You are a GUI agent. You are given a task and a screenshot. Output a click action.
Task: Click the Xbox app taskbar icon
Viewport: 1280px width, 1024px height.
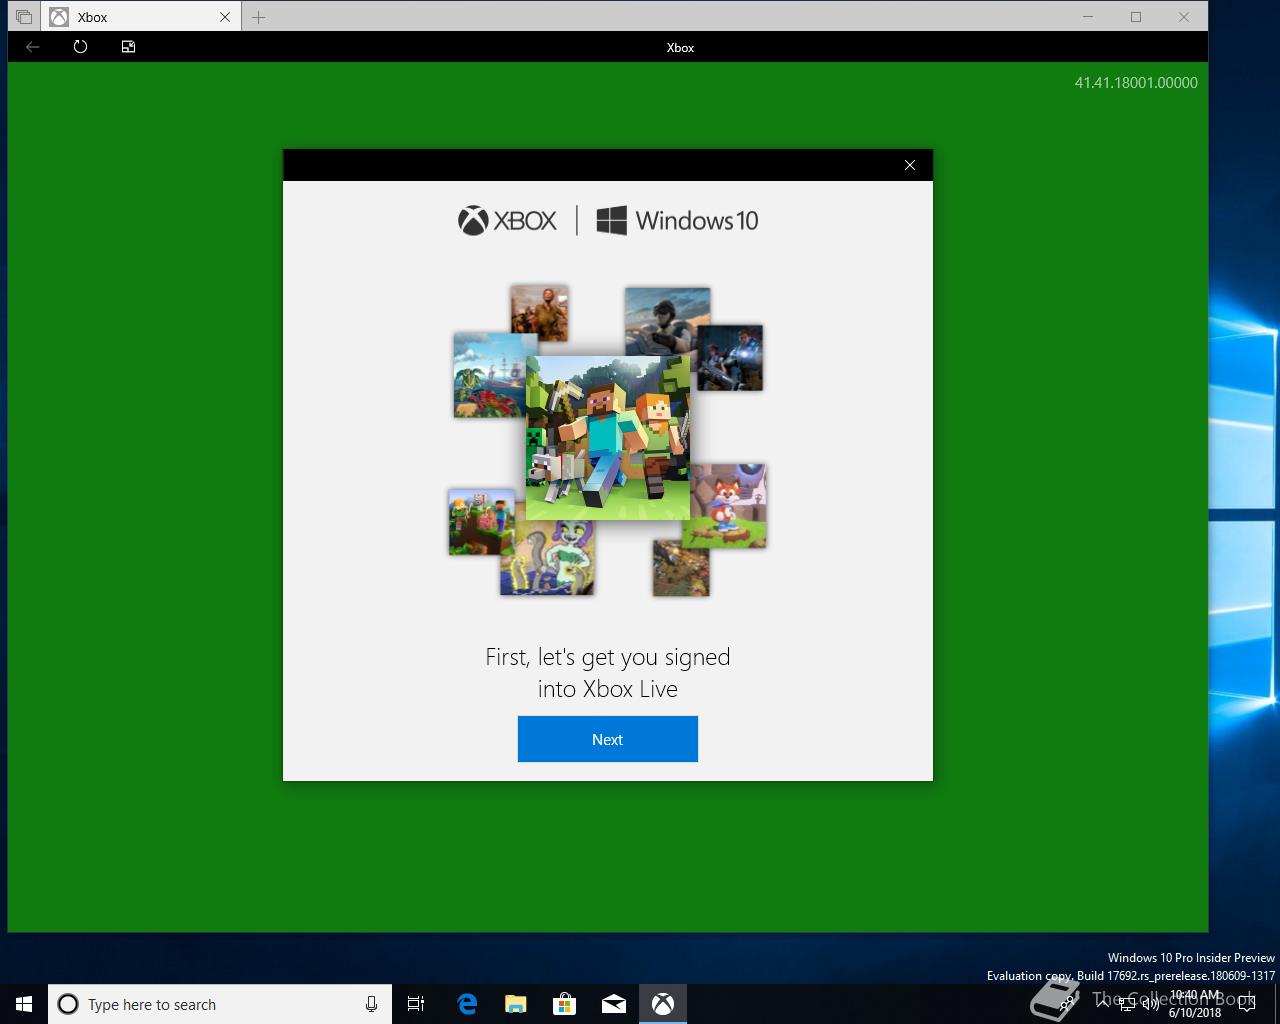pyautogui.click(x=663, y=1004)
